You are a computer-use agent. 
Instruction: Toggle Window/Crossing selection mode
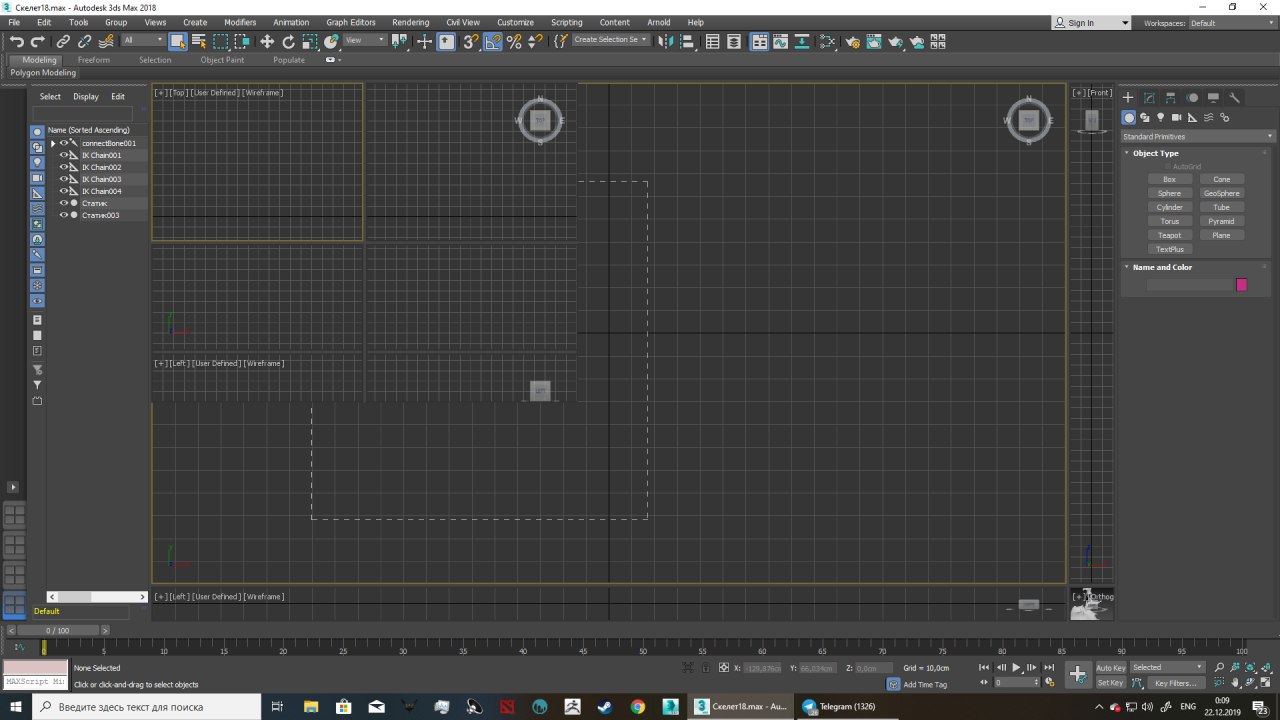tap(242, 41)
